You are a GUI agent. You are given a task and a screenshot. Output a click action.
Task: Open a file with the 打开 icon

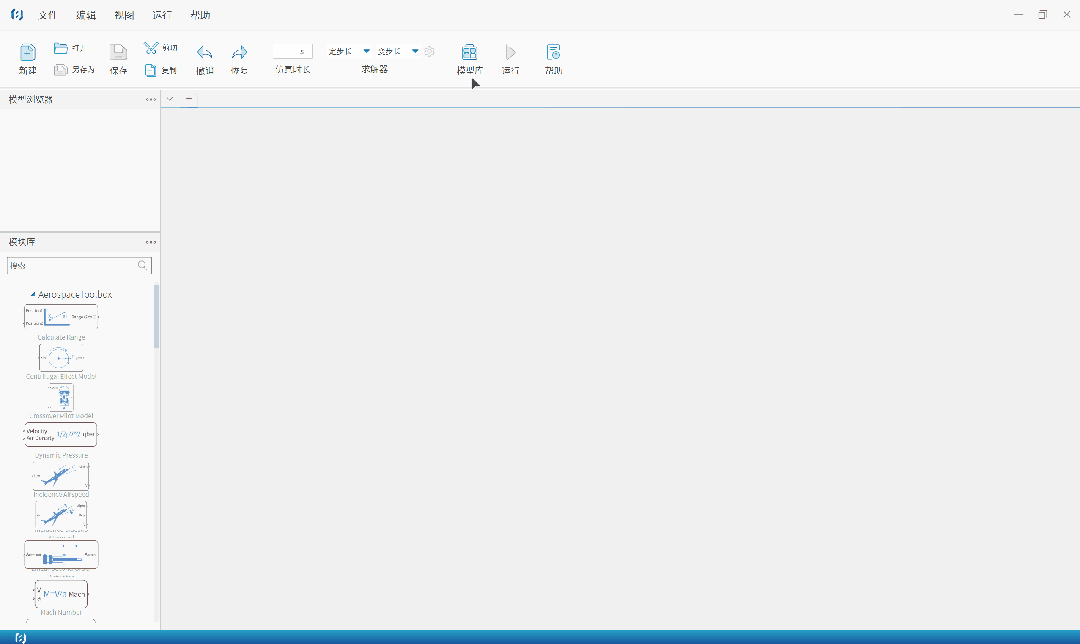tap(61, 48)
